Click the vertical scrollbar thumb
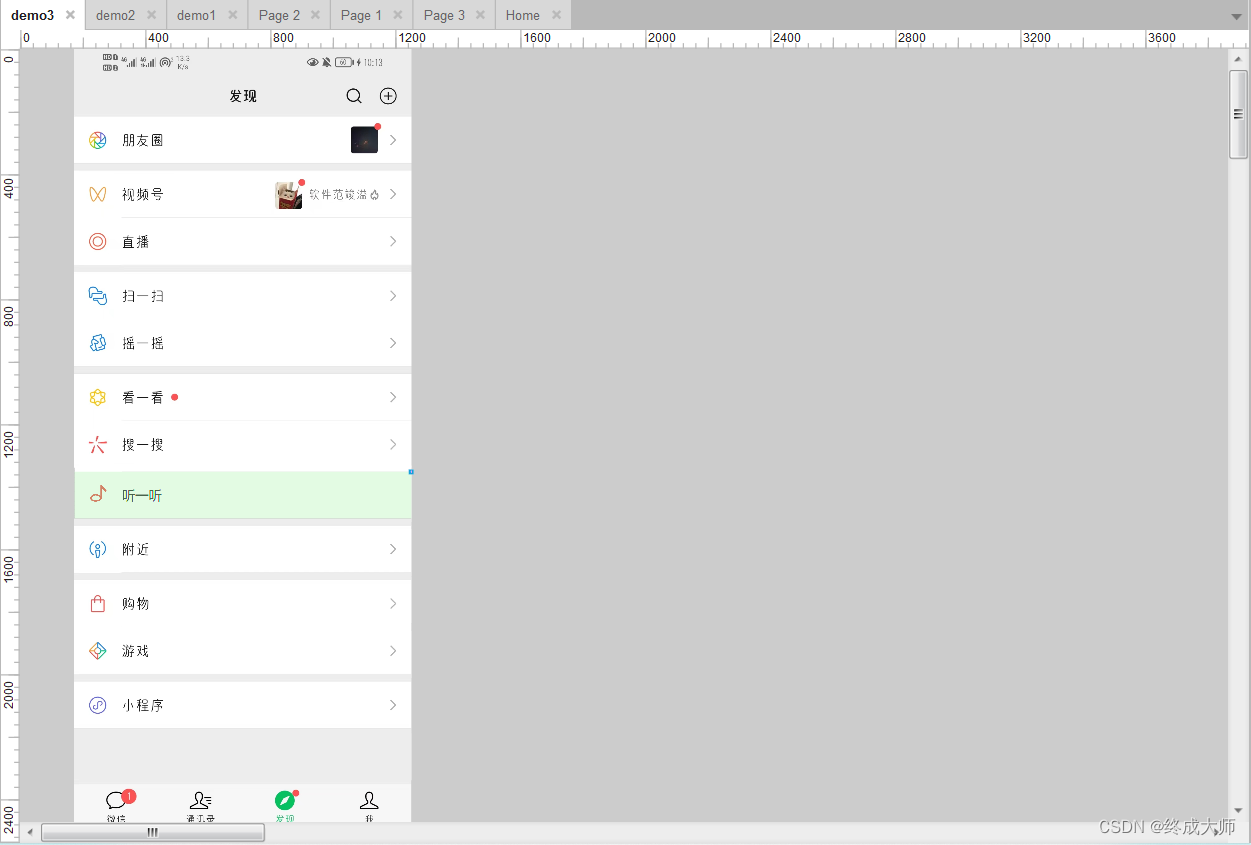1251x845 pixels. coord(1238,114)
